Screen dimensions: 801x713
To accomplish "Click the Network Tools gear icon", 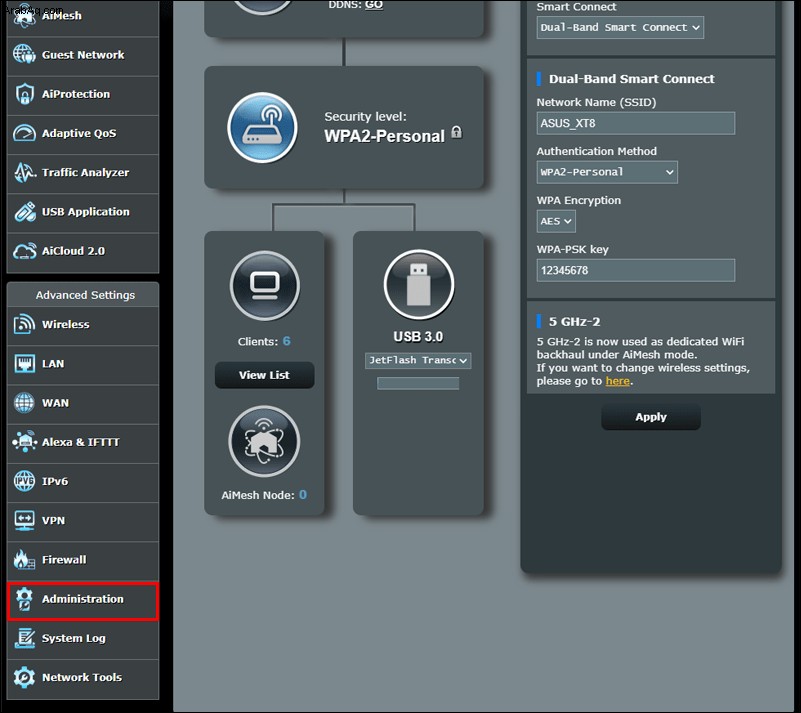I will (24, 677).
